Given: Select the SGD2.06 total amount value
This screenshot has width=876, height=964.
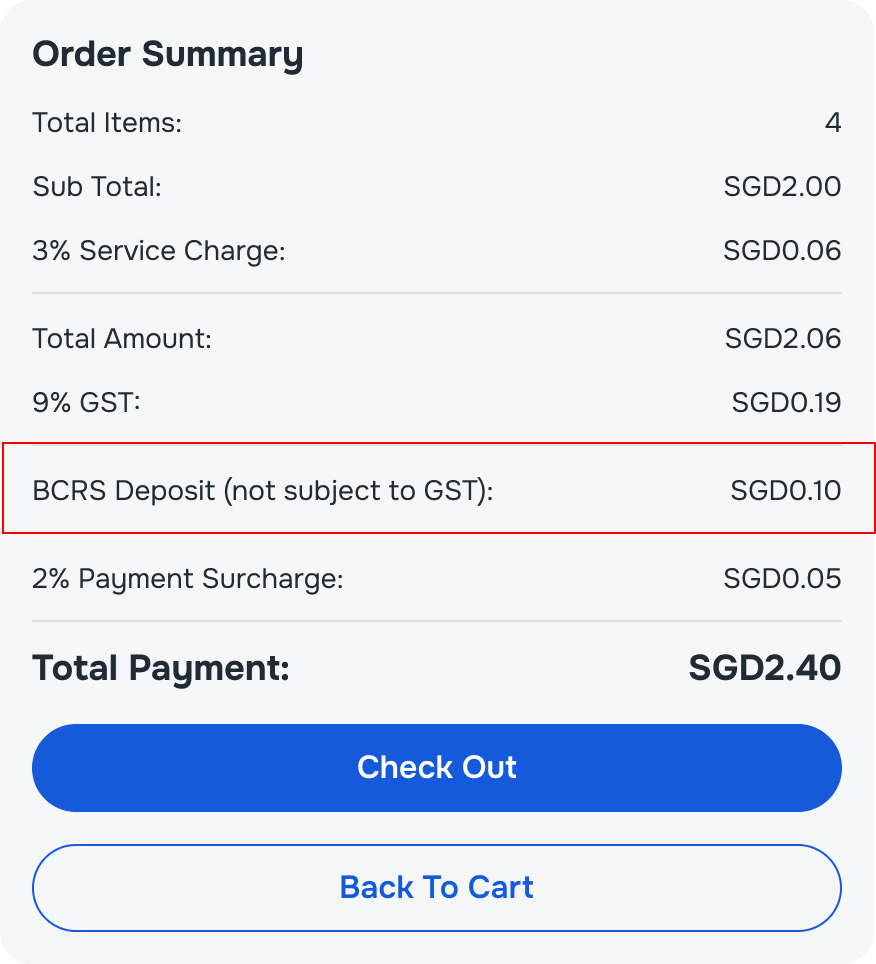Looking at the screenshot, I should tap(783, 339).
